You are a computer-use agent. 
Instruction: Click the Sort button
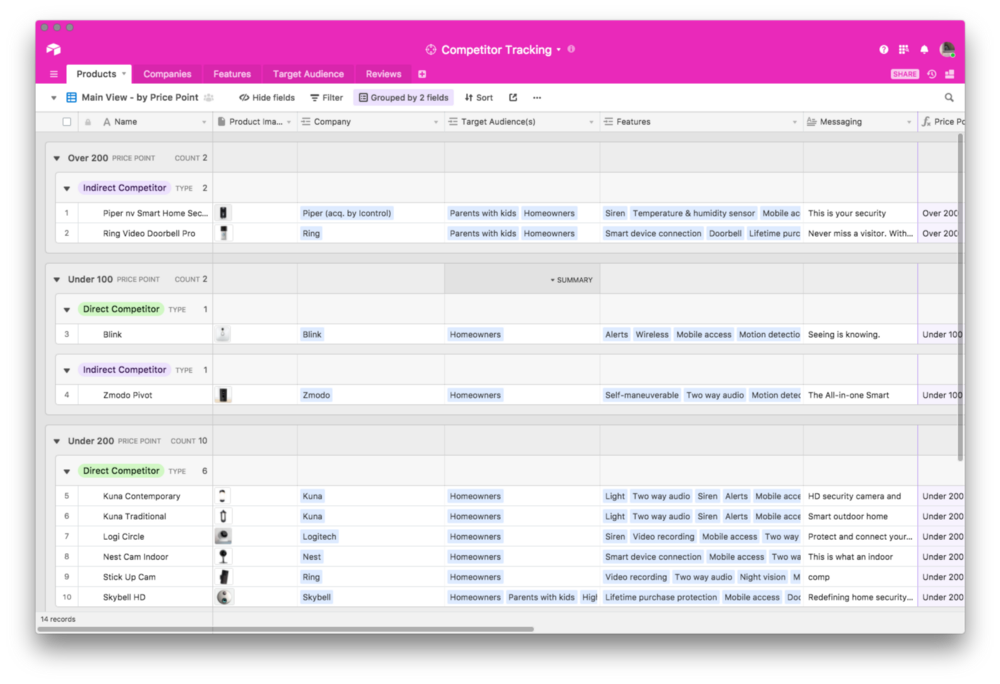(479, 98)
